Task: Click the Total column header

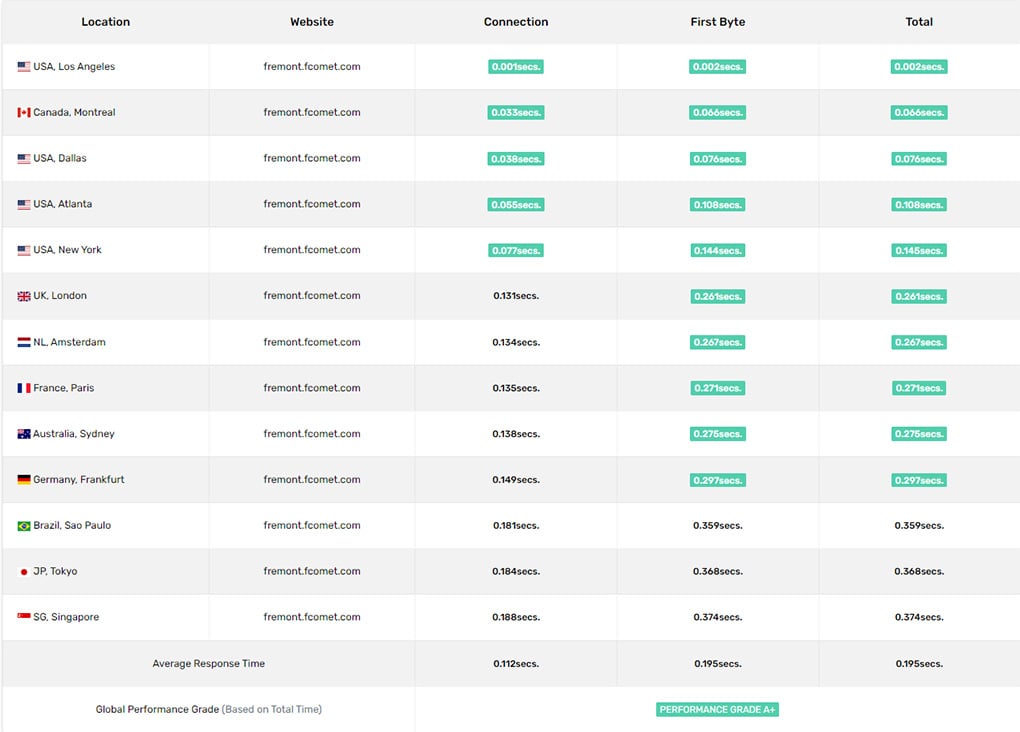Action: click(919, 22)
